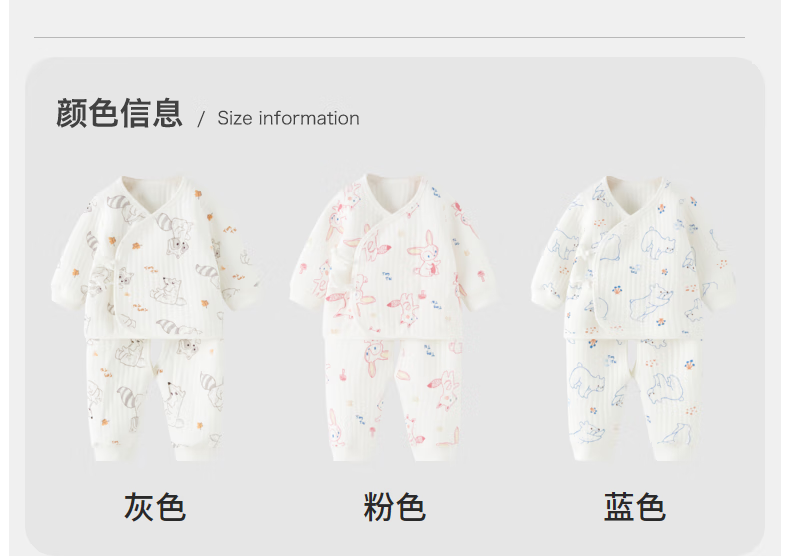
Task: Click the 颜色信息 heading
Action: tap(119, 113)
